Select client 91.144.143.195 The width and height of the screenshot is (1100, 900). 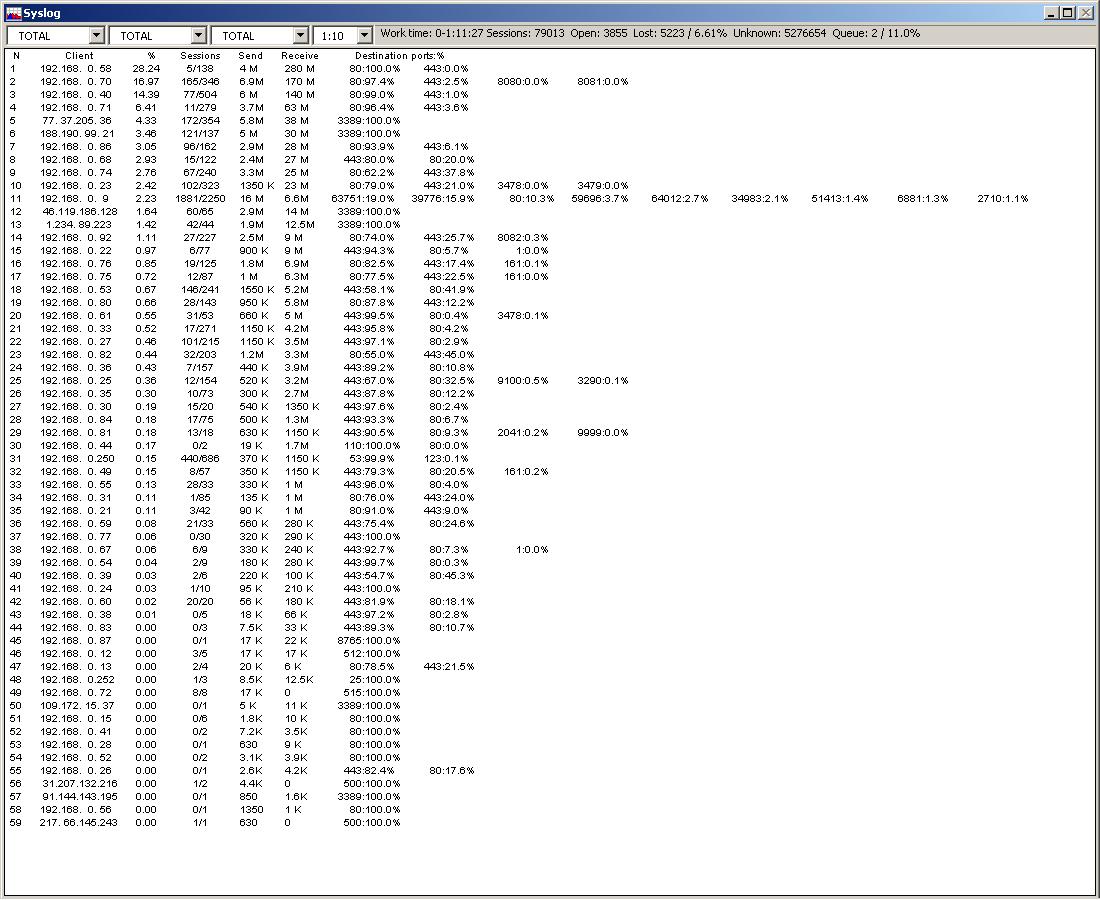79,796
